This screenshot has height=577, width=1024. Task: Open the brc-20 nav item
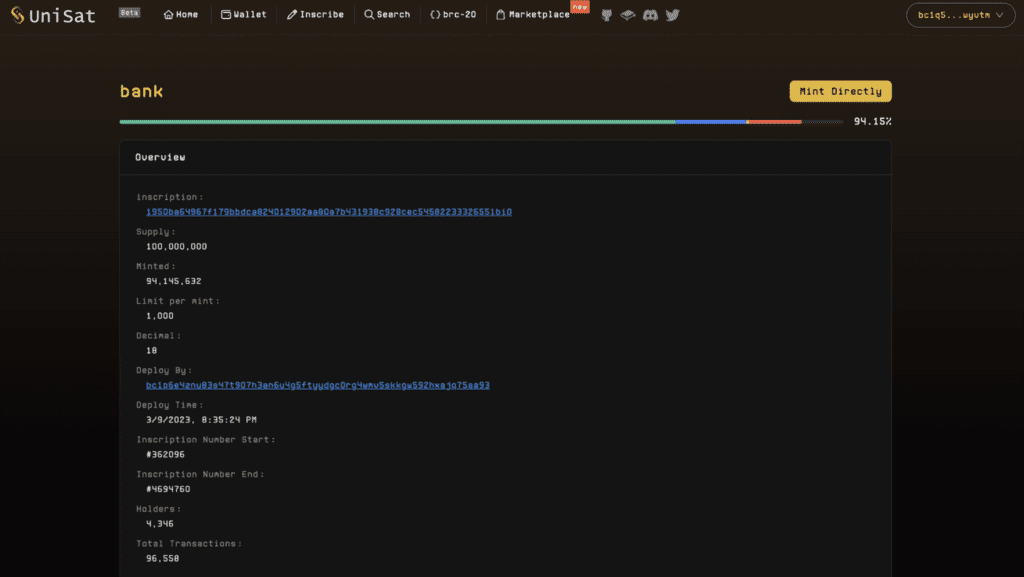[x=453, y=14]
